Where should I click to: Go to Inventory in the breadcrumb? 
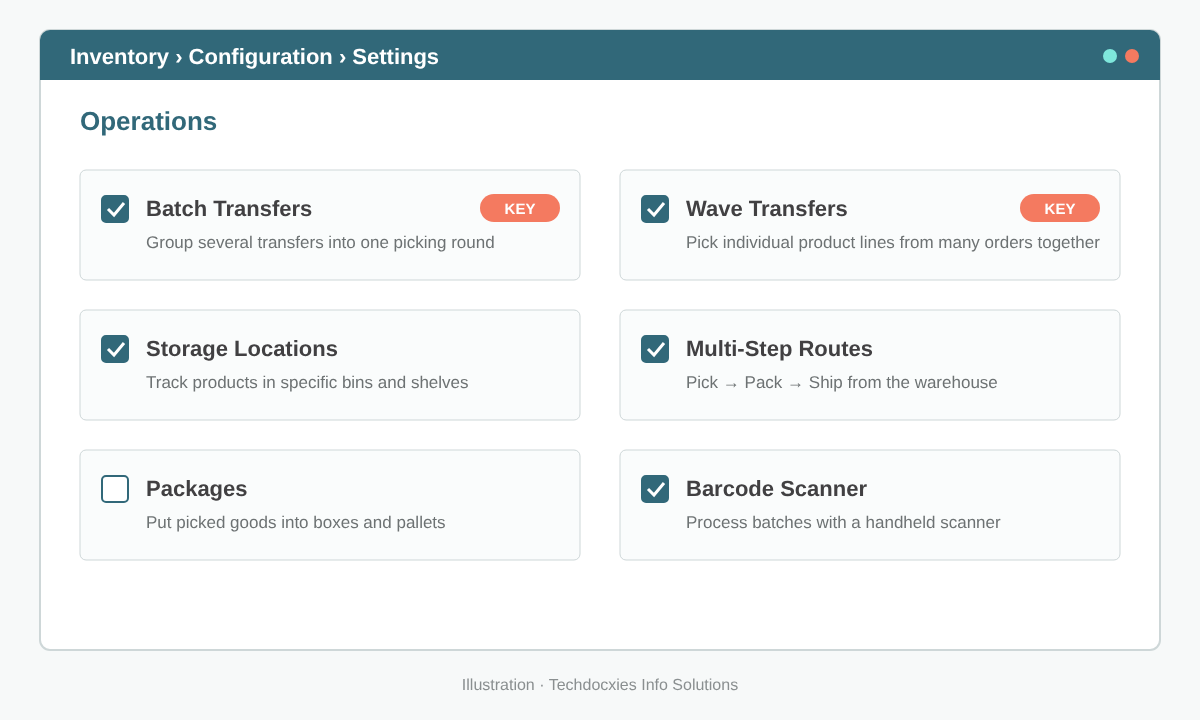pos(119,57)
